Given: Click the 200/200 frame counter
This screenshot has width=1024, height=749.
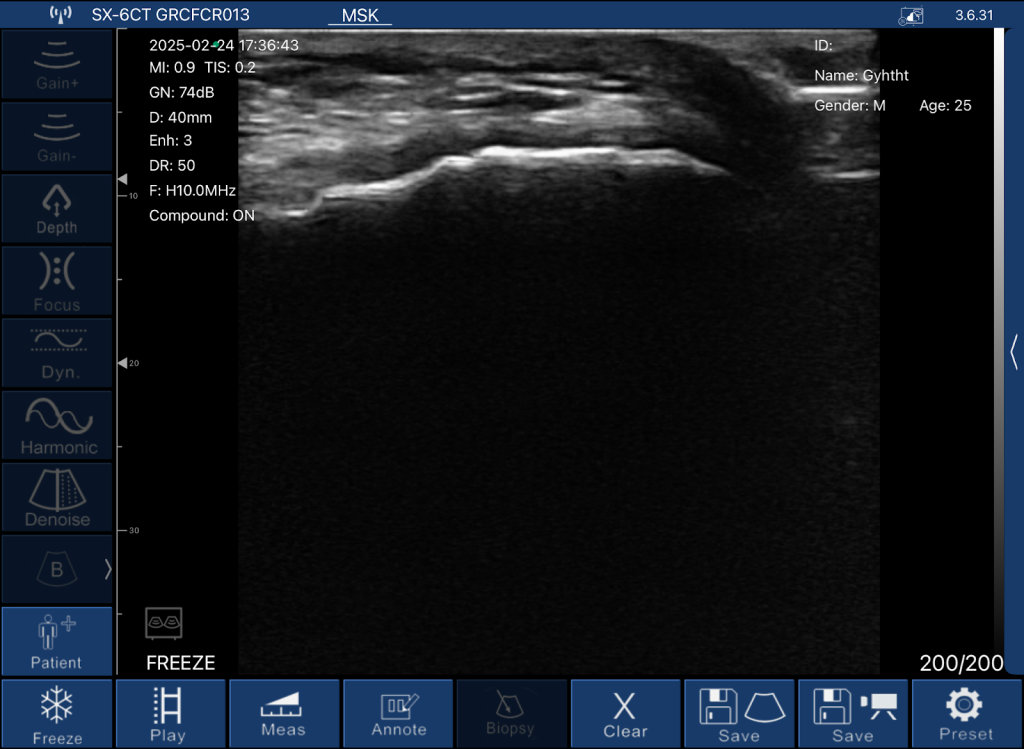Looking at the screenshot, I should click(x=961, y=663).
